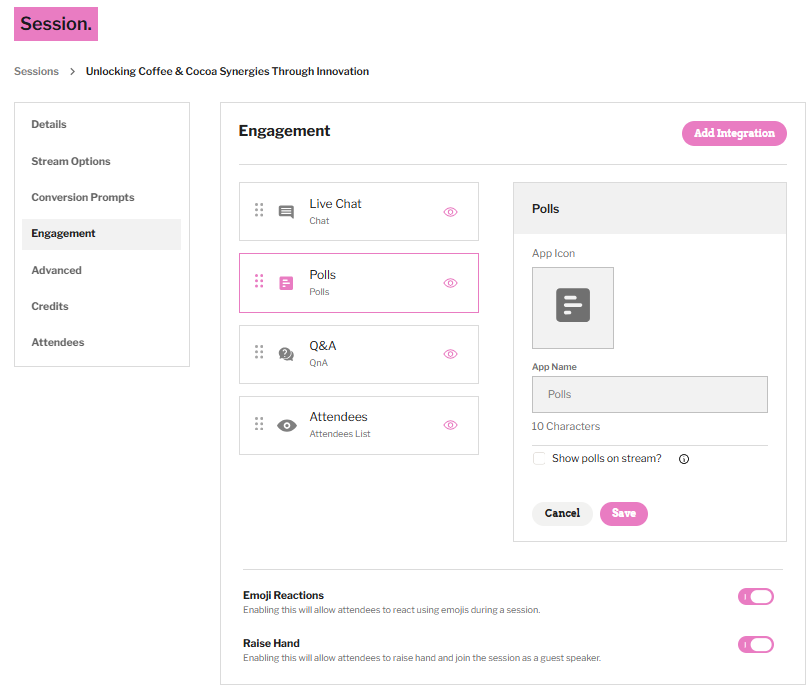Viewport: 809px width, 685px height.
Task: Click the Raise Hand label
Action: tap(271, 643)
